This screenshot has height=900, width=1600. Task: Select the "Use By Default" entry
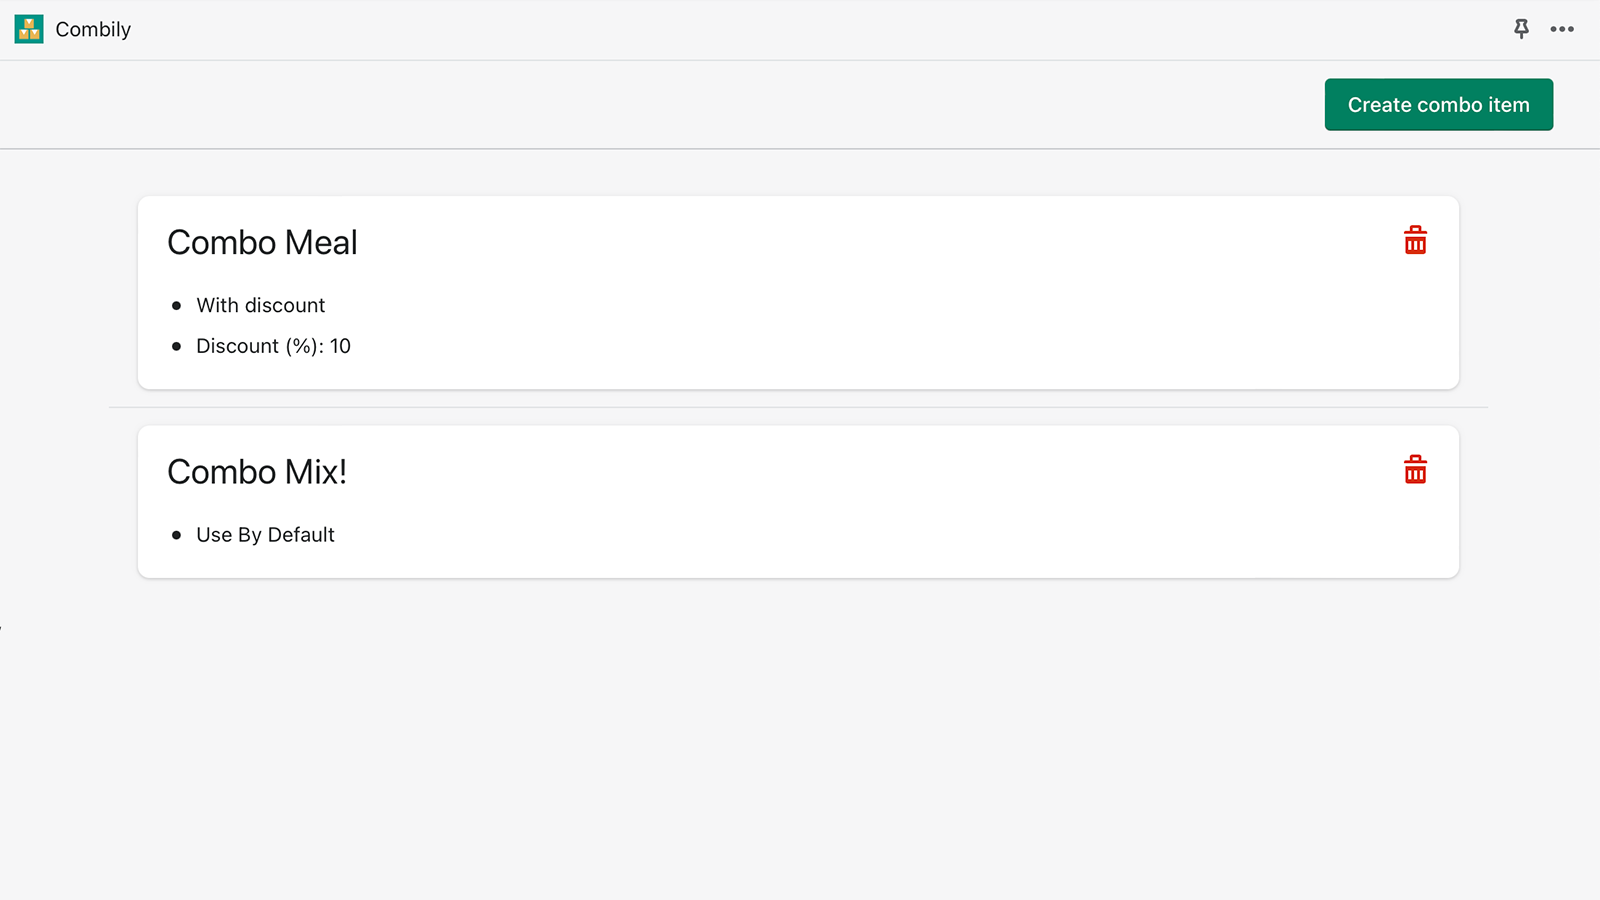265,535
